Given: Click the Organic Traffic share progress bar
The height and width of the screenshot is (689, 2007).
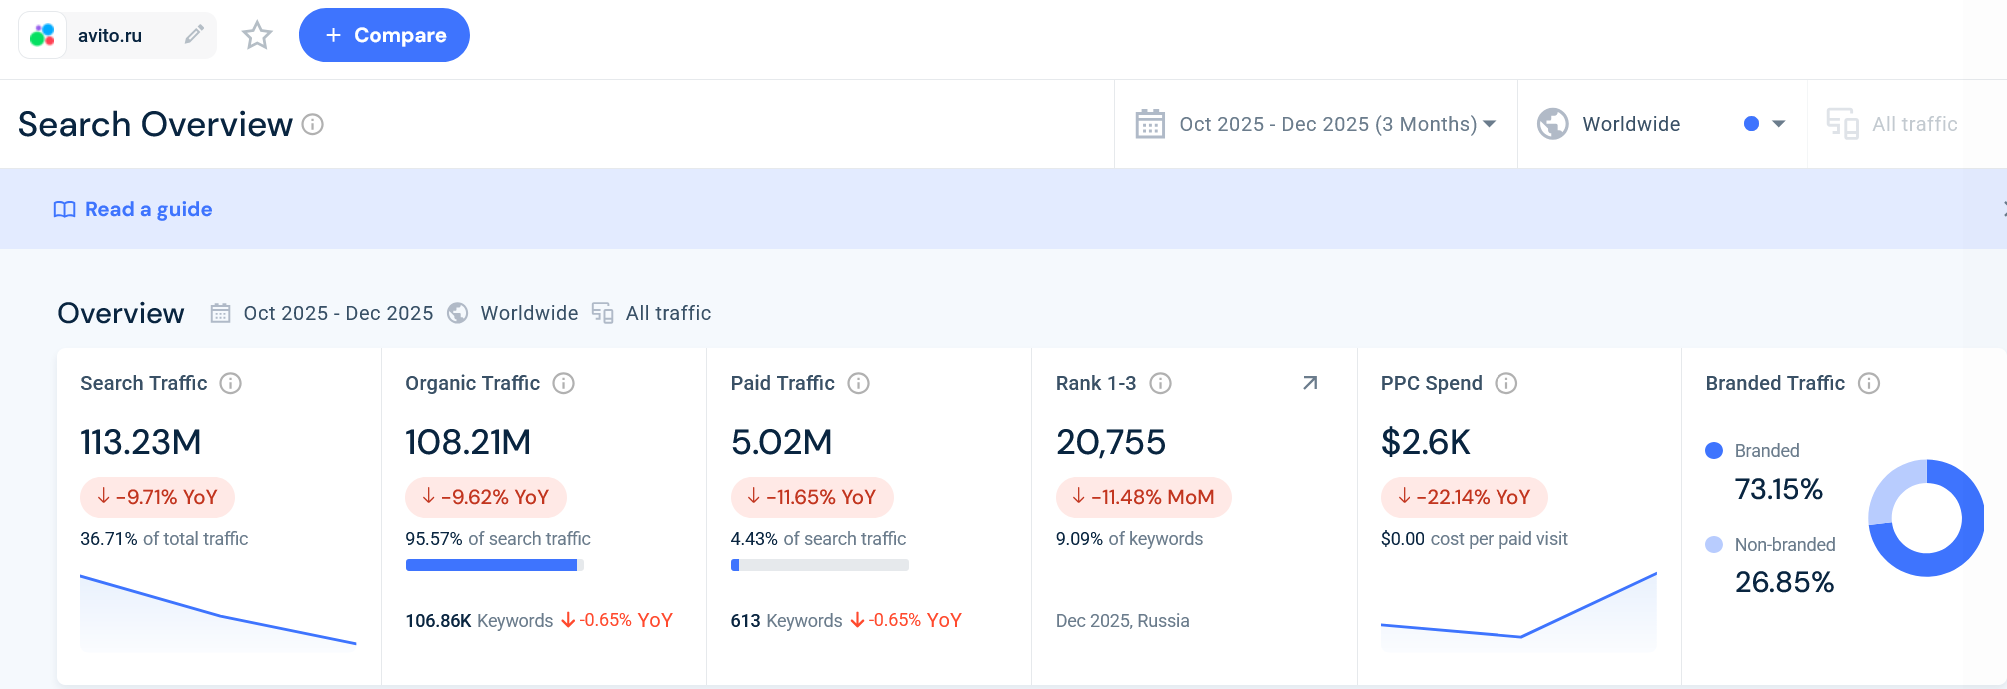Looking at the screenshot, I should [x=494, y=565].
